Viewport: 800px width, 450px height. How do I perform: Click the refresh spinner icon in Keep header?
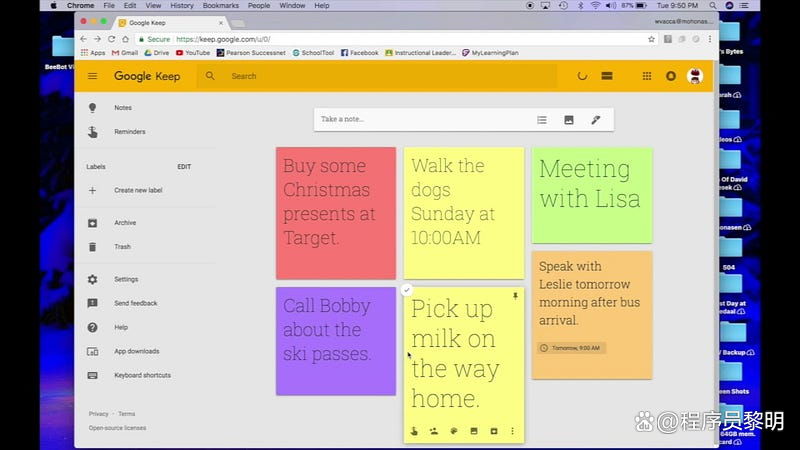582,76
